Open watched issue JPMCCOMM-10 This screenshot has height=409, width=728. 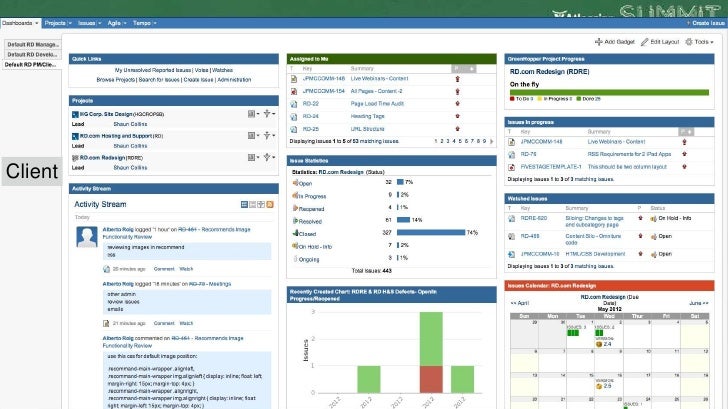coord(540,254)
